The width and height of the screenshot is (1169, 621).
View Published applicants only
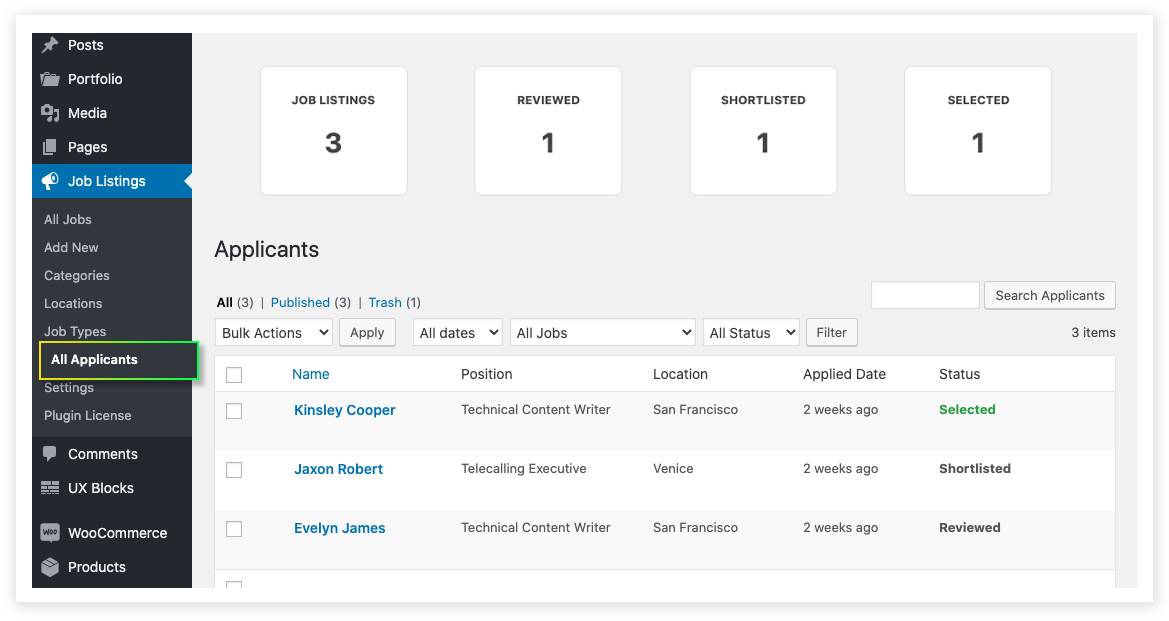pyautogui.click(x=302, y=302)
